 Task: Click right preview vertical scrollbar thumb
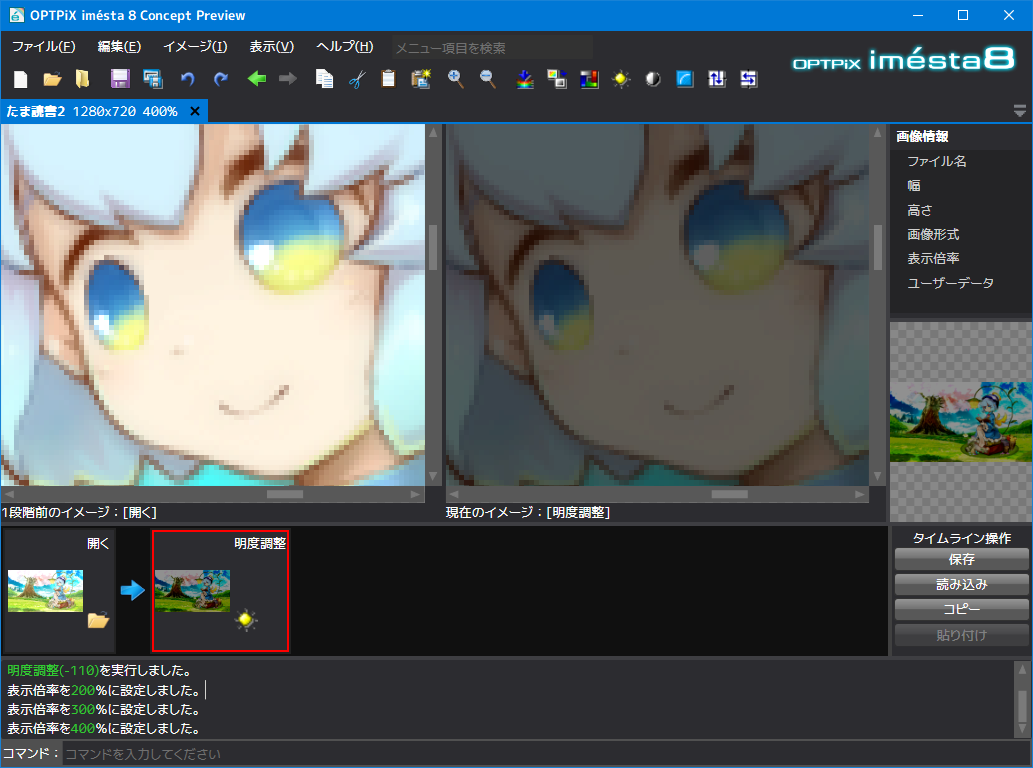pos(878,248)
